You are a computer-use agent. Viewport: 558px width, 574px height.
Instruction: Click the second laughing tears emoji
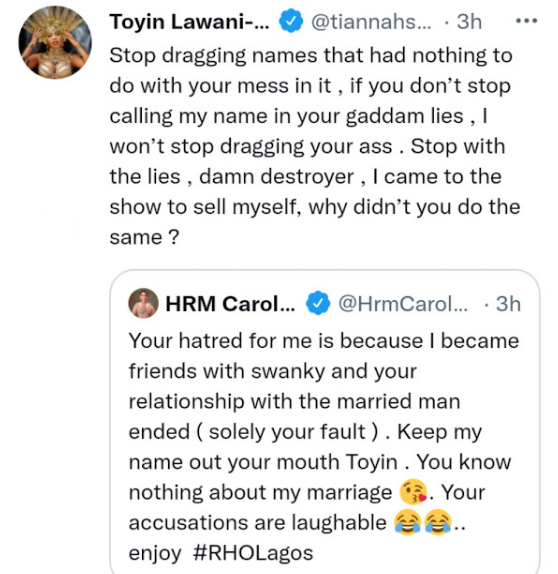pyautogui.click(x=438, y=522)
